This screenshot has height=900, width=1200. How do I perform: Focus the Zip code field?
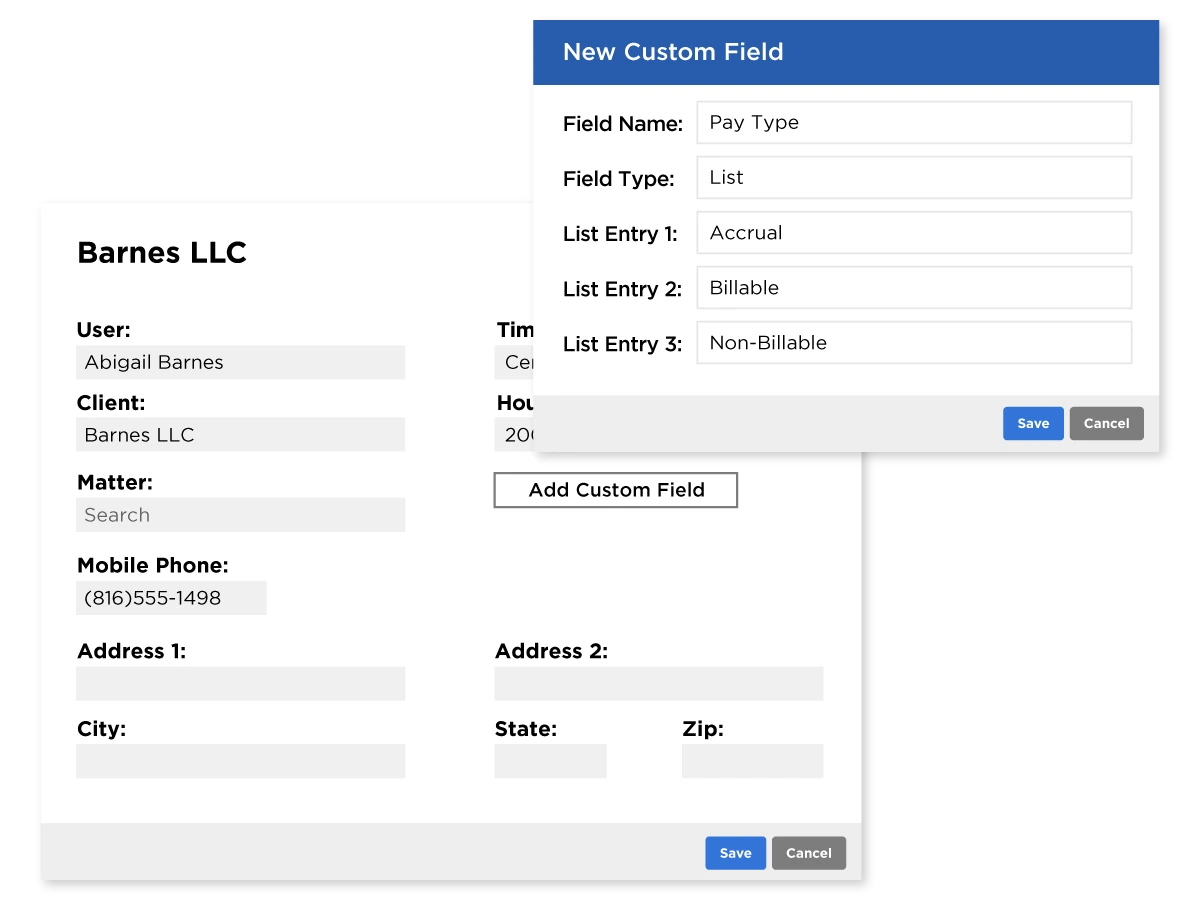pyautogui.click(x=752, y=761)
